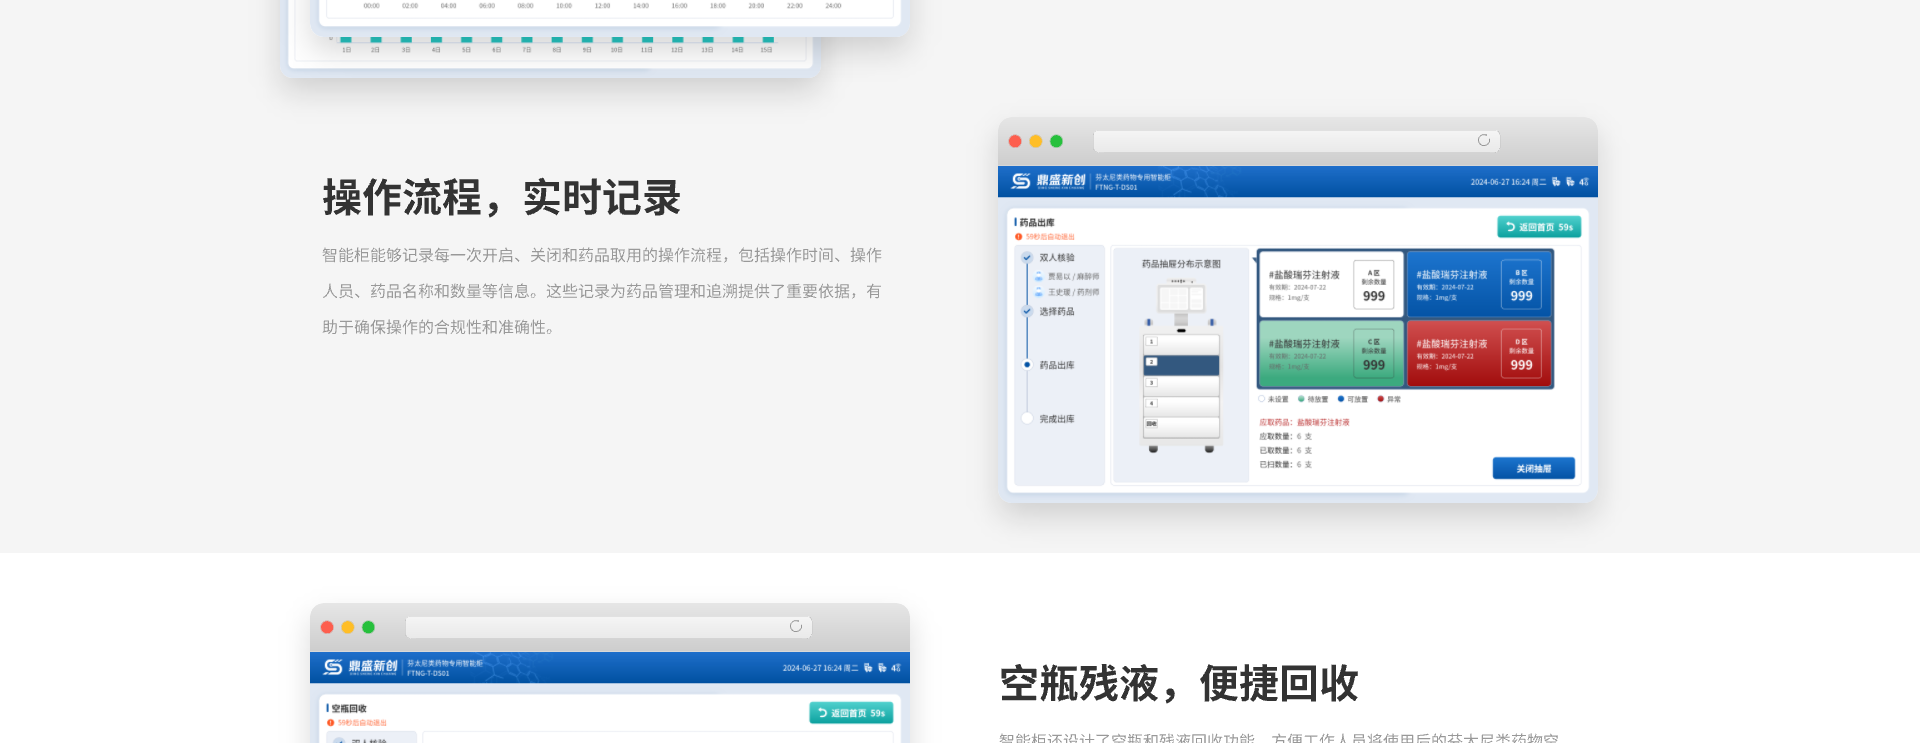
Task: Click the 贾易以 / 麻醉师 user avatar icon
Action: tap(1039, 277)
